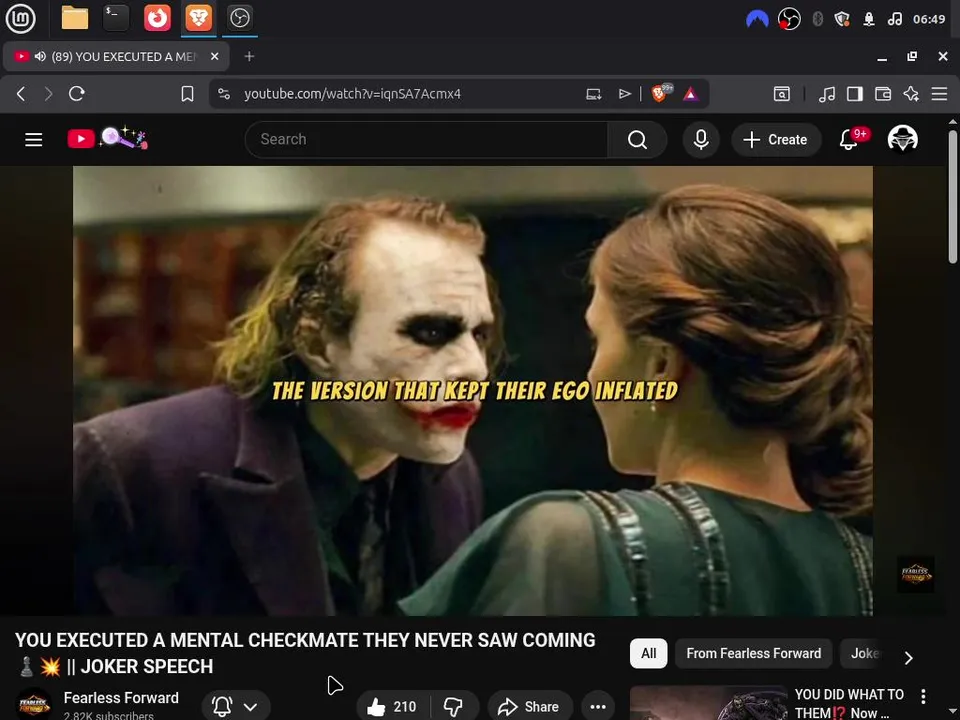
Task: Open the YOU DID WHAT TO THEM video thumbnail
Action: (x=709, y=703)
